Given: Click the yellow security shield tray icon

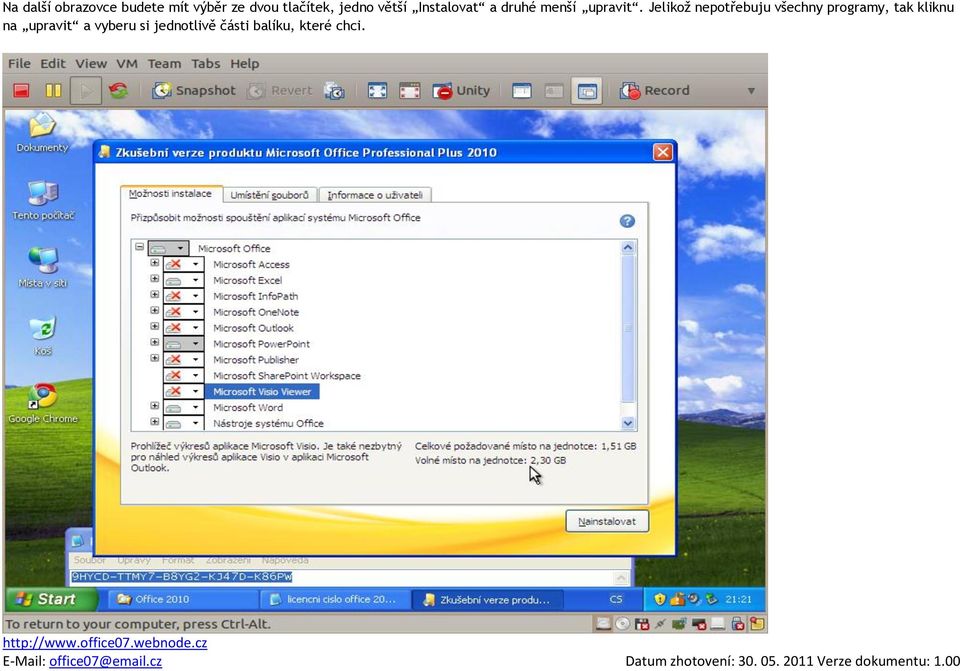Looking at the screenshot, I should point(659,599).
